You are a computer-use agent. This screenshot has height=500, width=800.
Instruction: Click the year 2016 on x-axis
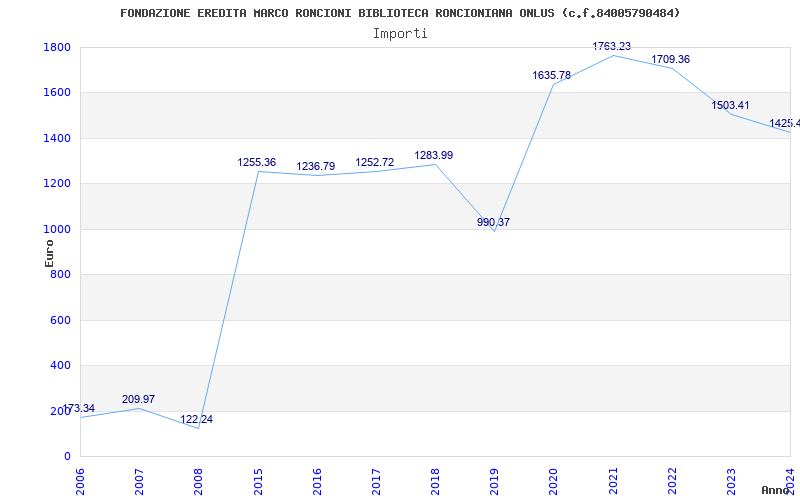(x=317, y=481)
